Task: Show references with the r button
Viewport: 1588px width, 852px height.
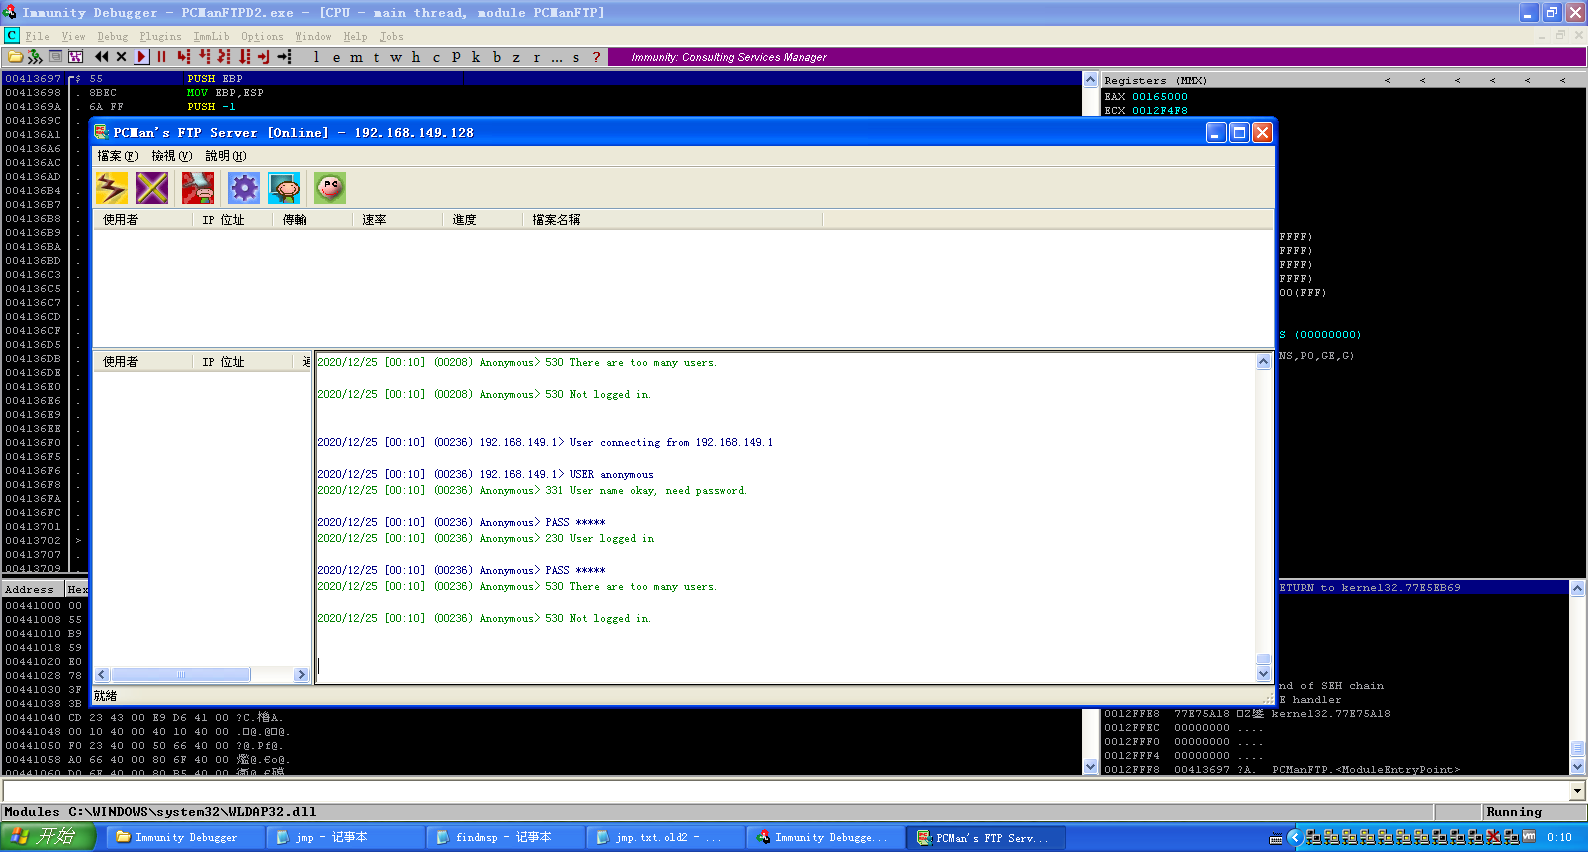Action: coord(536,57)
